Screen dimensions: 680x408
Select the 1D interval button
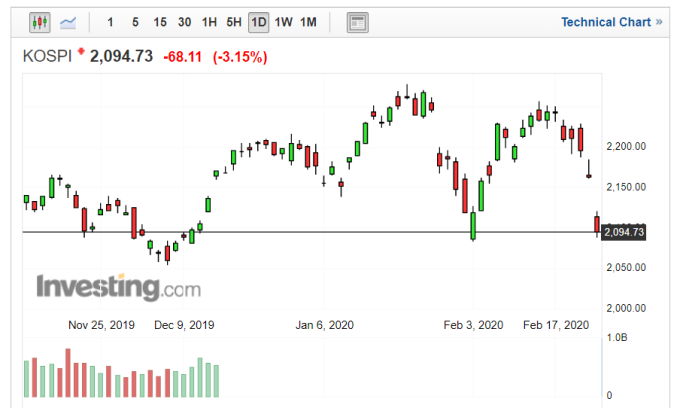[258, 22]
